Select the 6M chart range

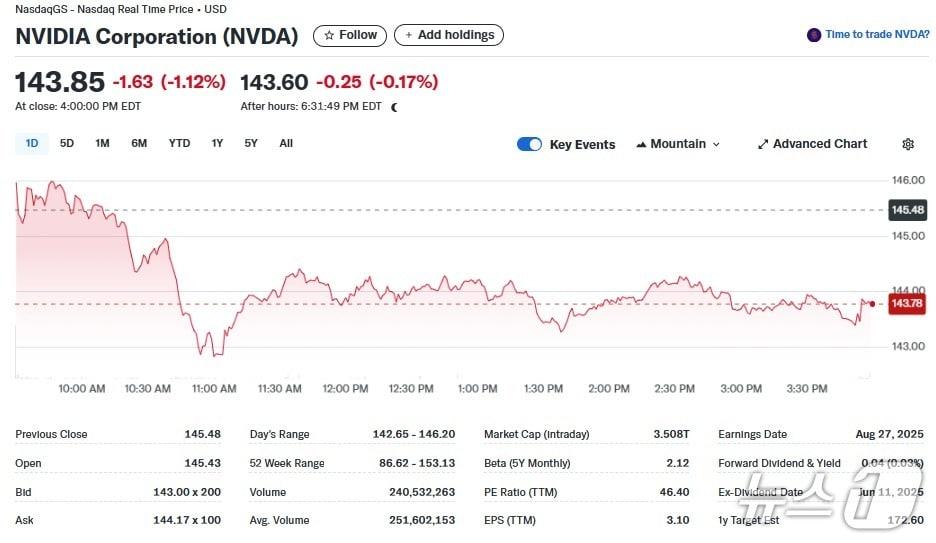tap(139, 143)
